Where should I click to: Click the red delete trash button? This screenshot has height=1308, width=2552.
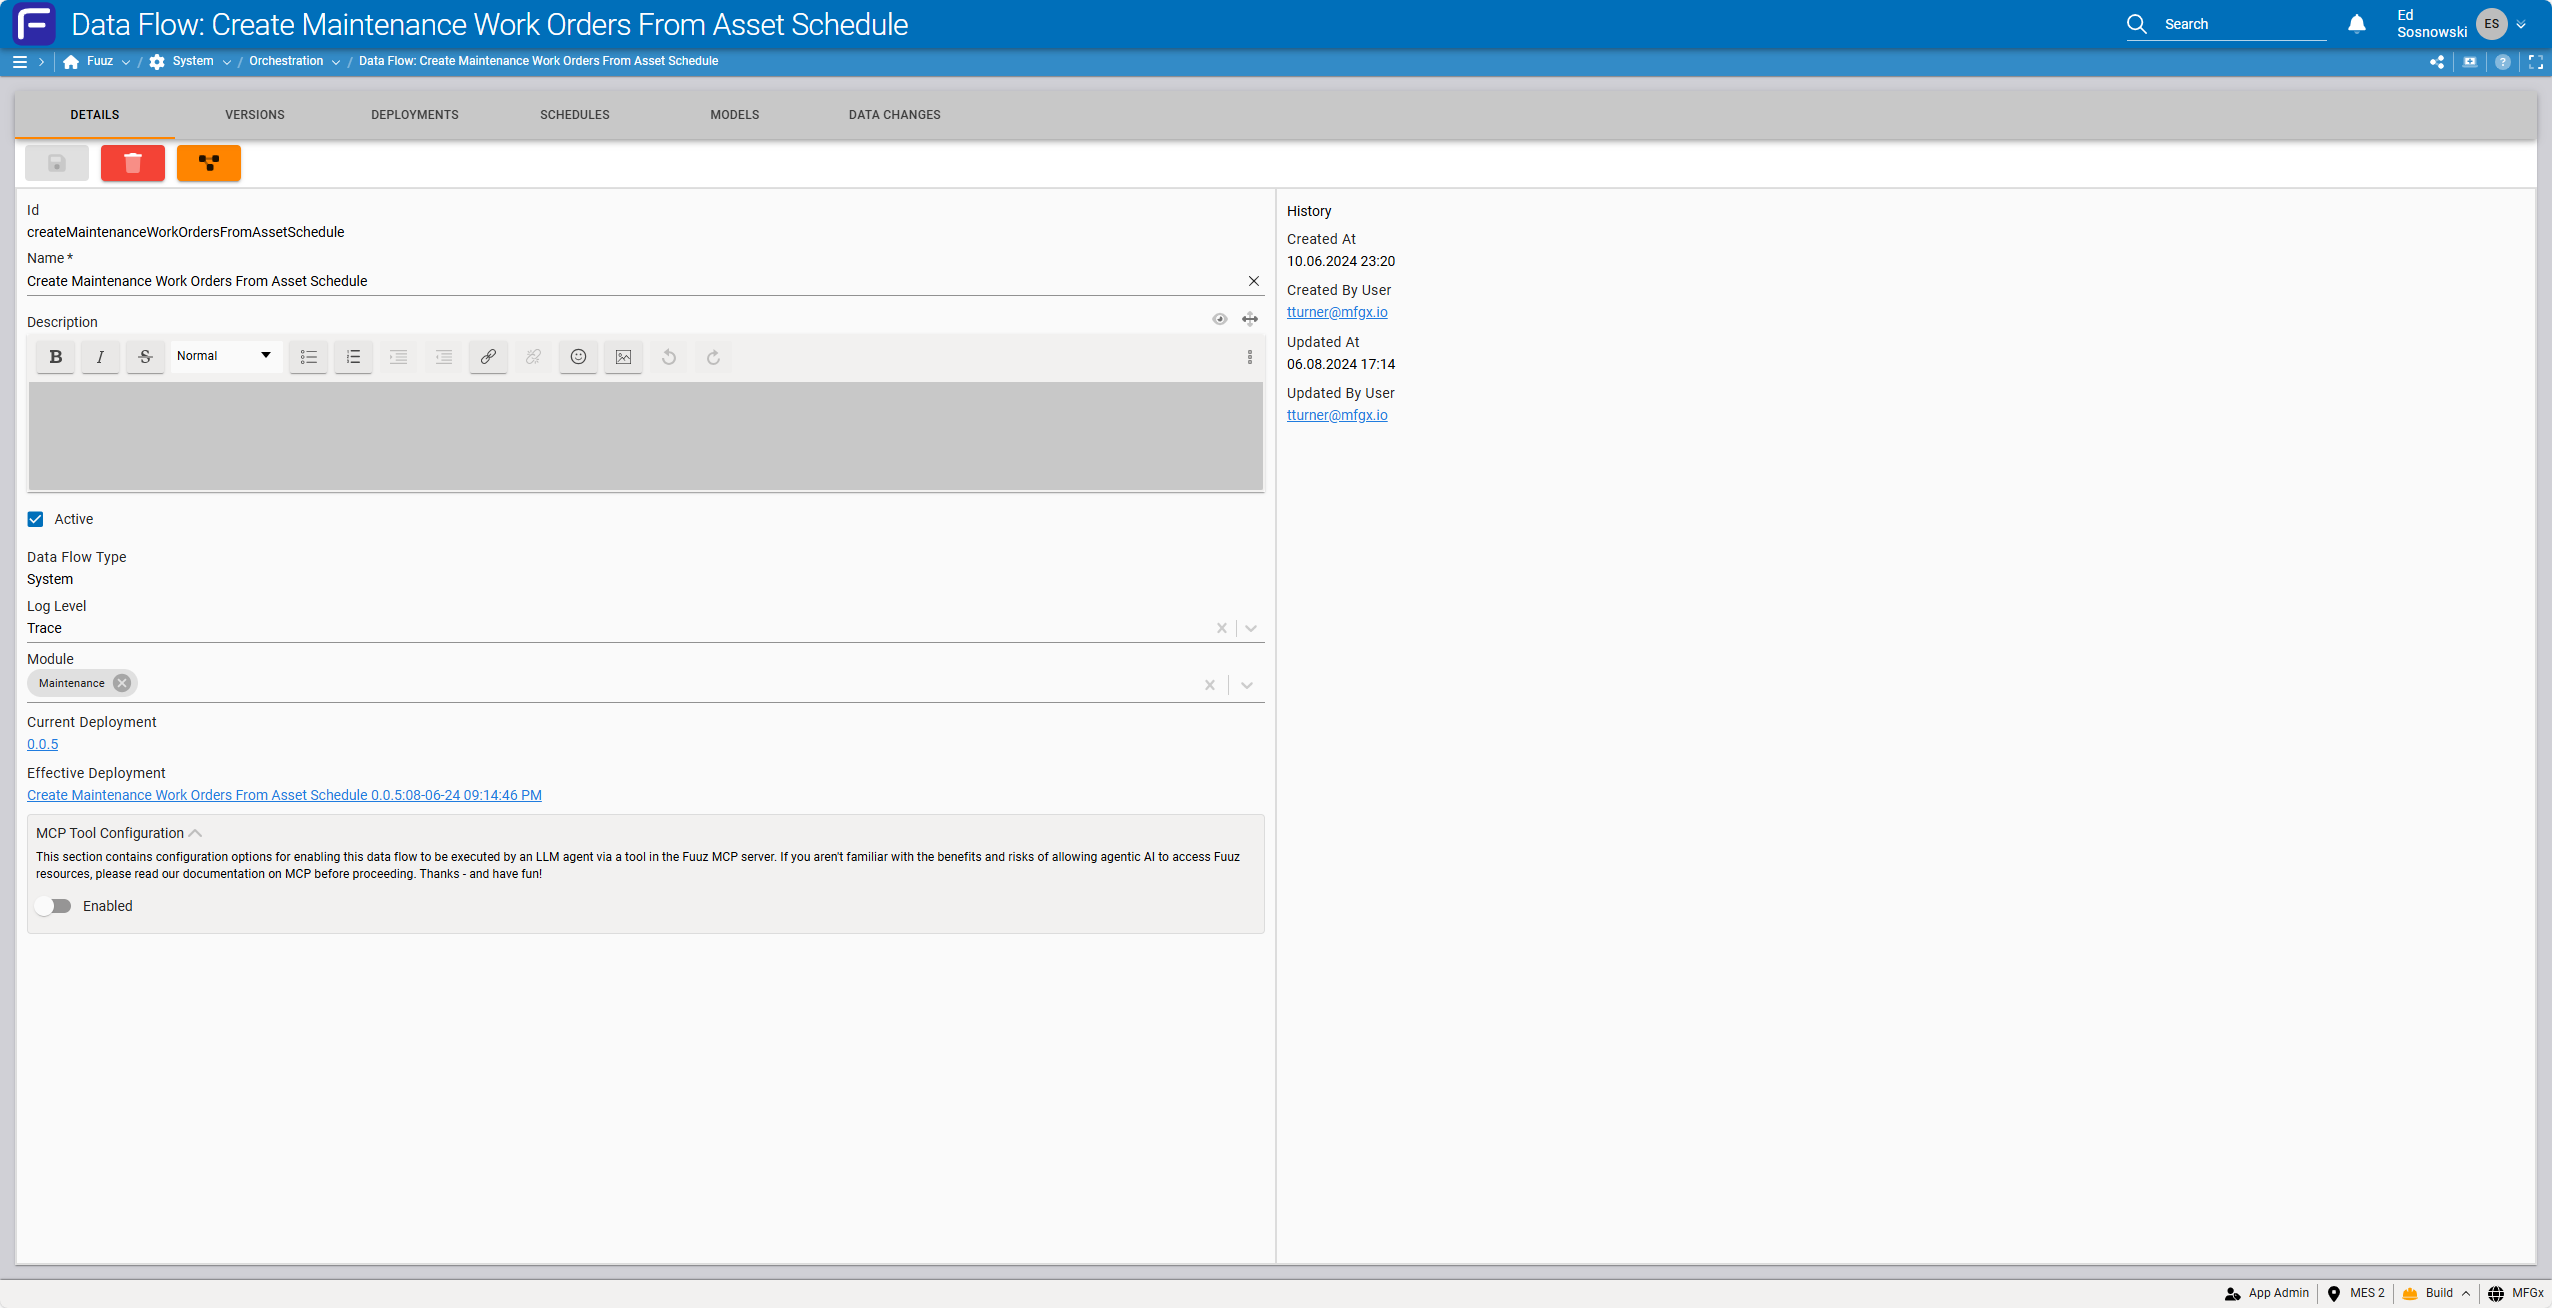[133, 163]
